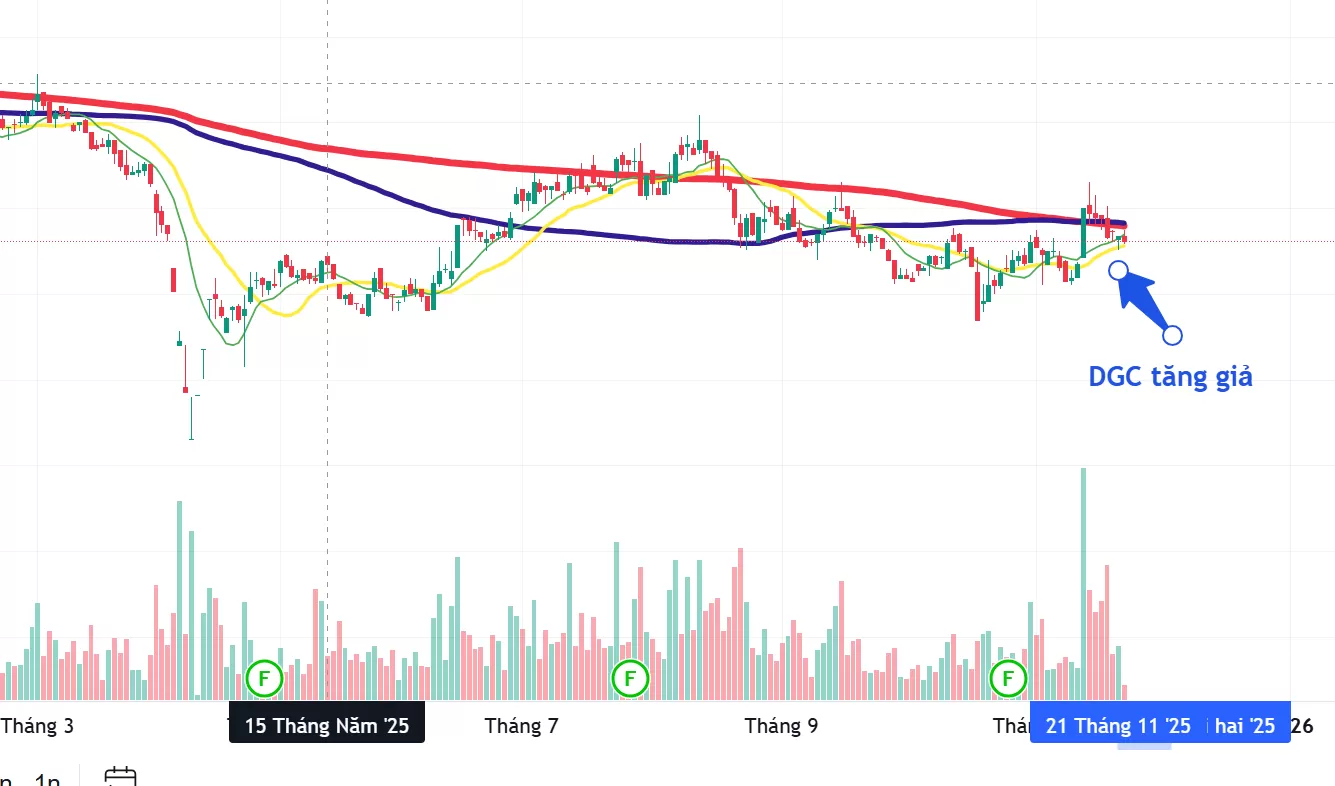The image size is (1335, 786).
Task: Click the 1n time range button
Action: tap(47, 780)
